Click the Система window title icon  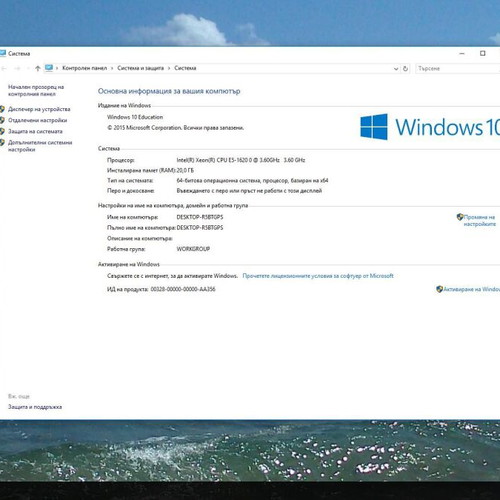pyautogui.click(x=3, y=53)
